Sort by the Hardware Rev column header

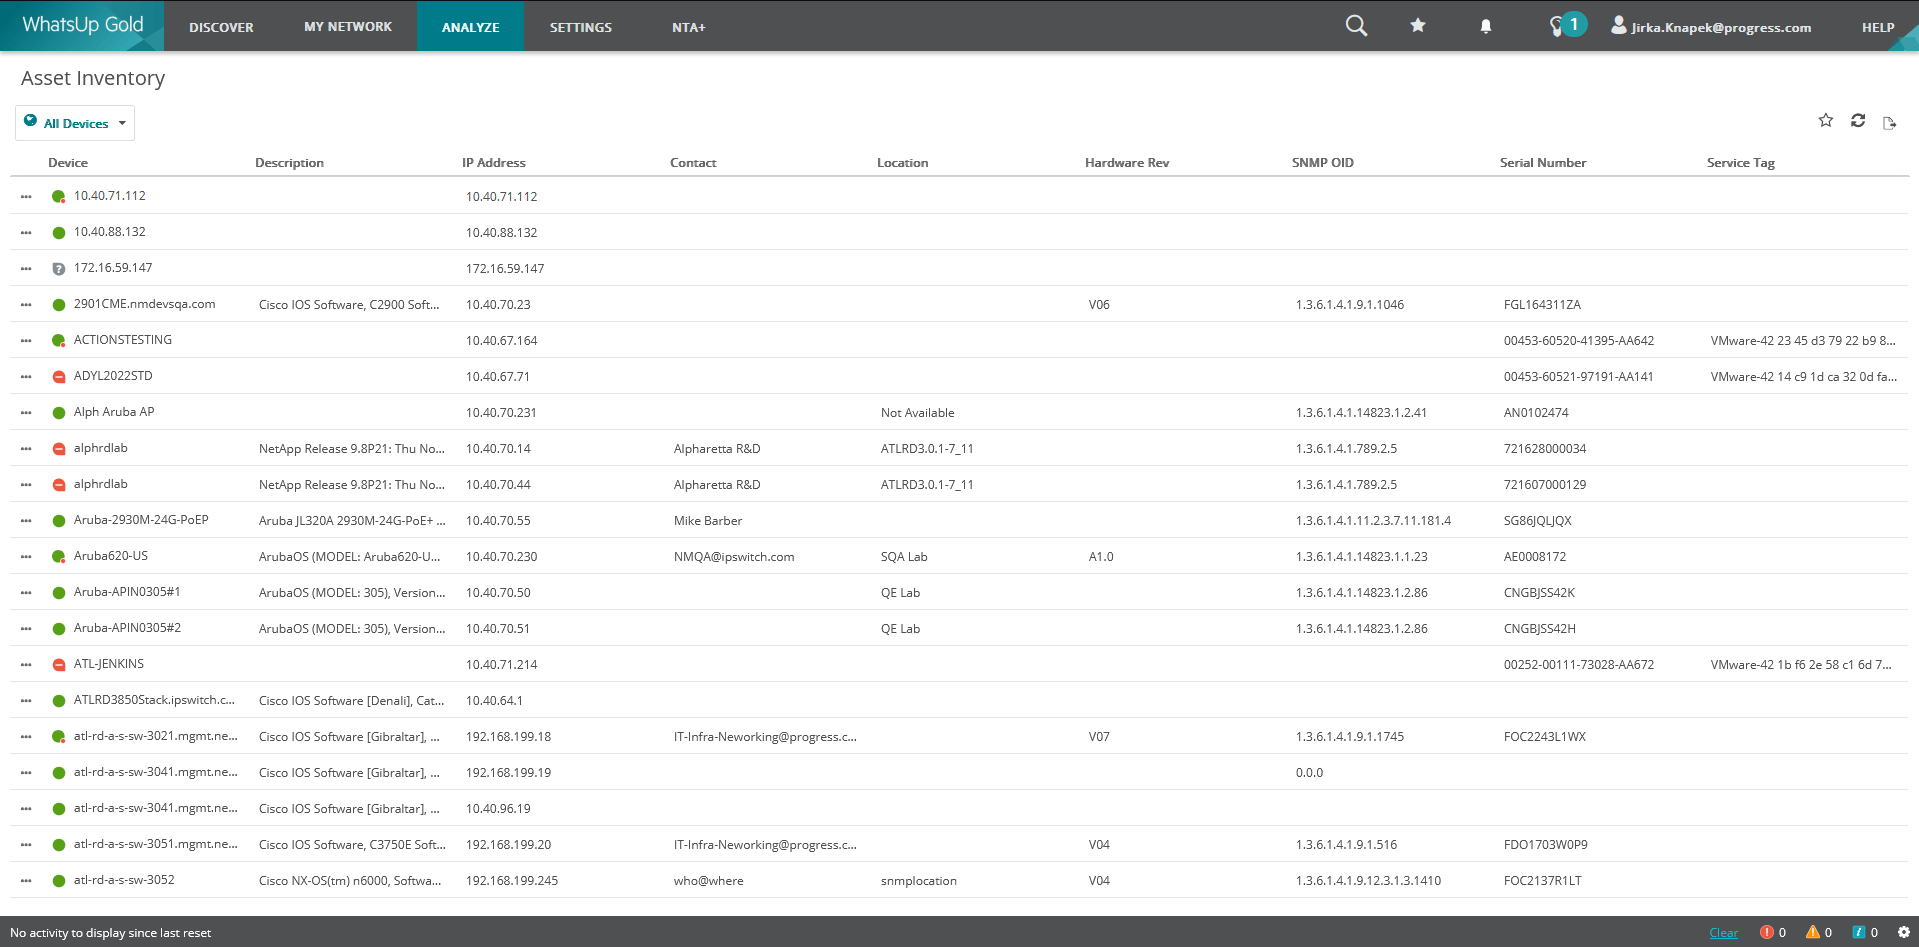point(1127,163)
